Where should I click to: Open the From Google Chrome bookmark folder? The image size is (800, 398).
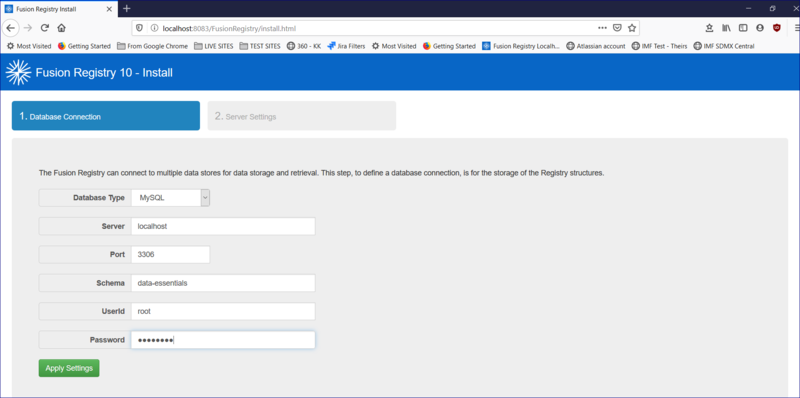pos(153,46)
